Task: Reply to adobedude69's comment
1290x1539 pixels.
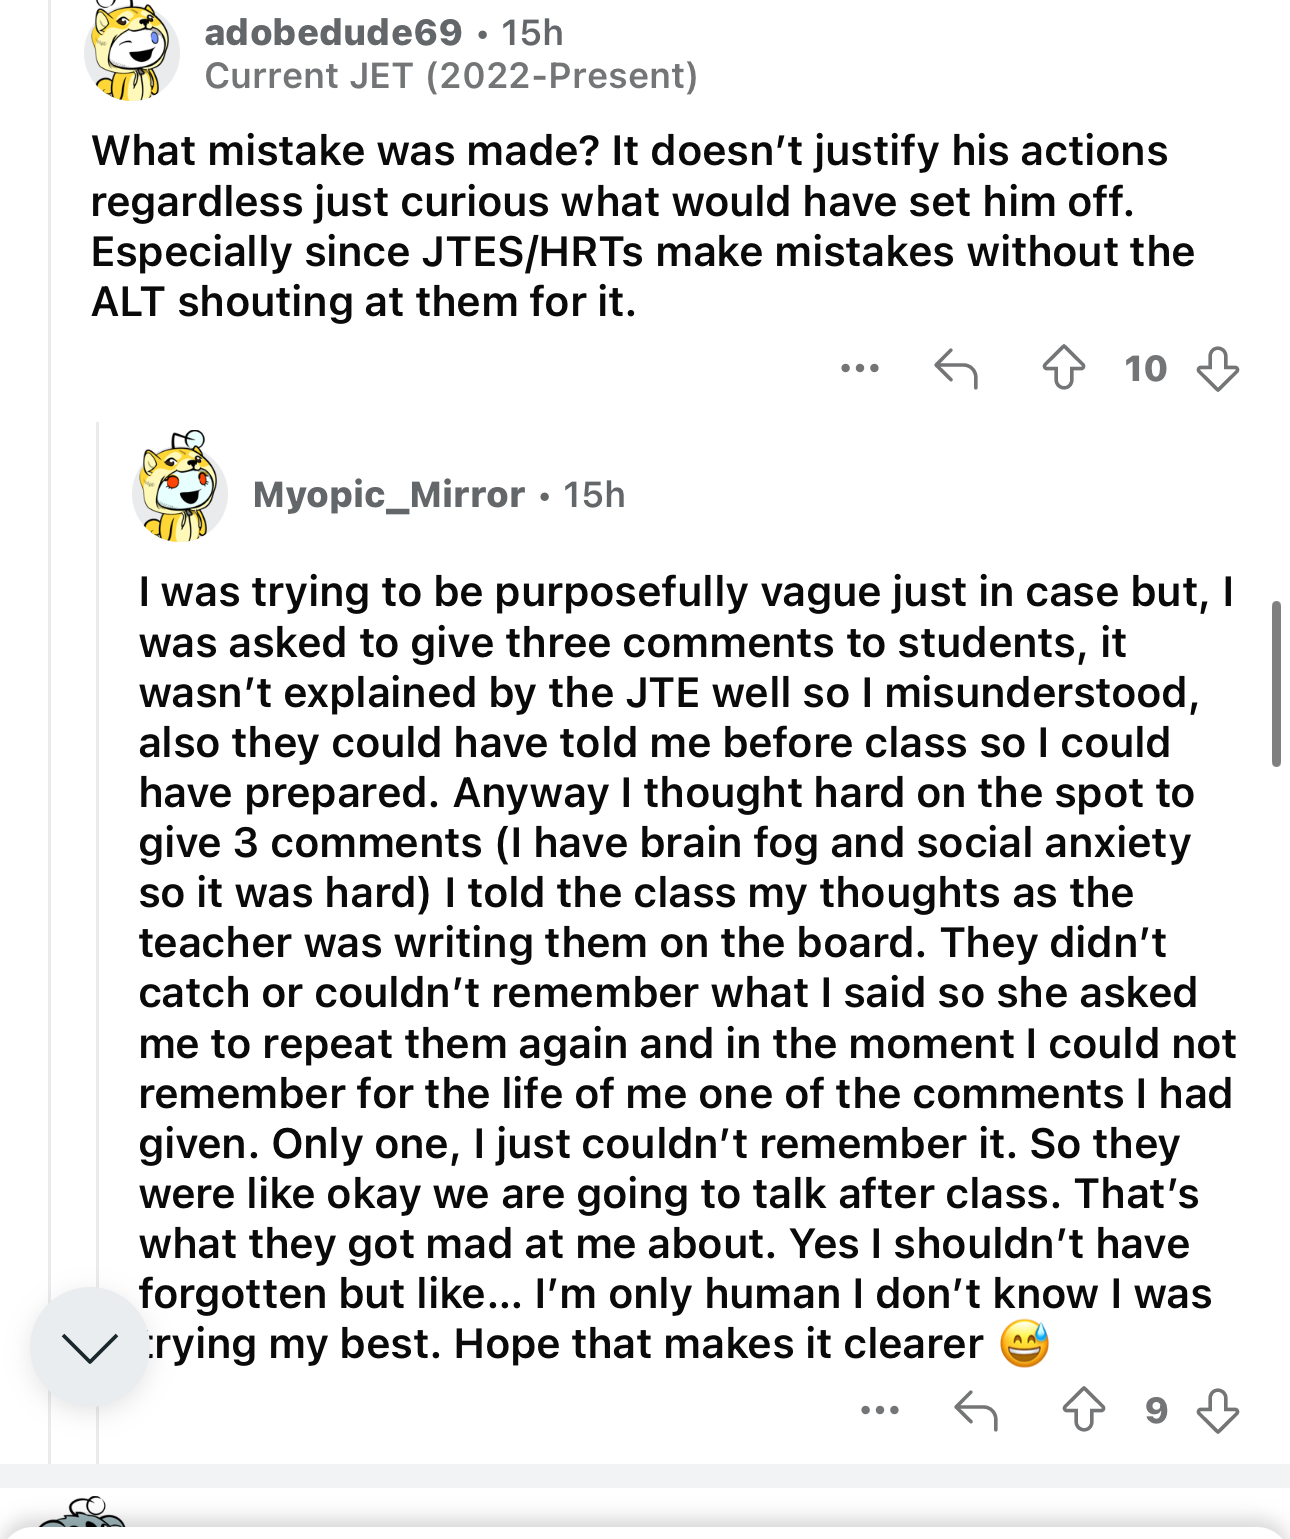Action: coord(956,368)
